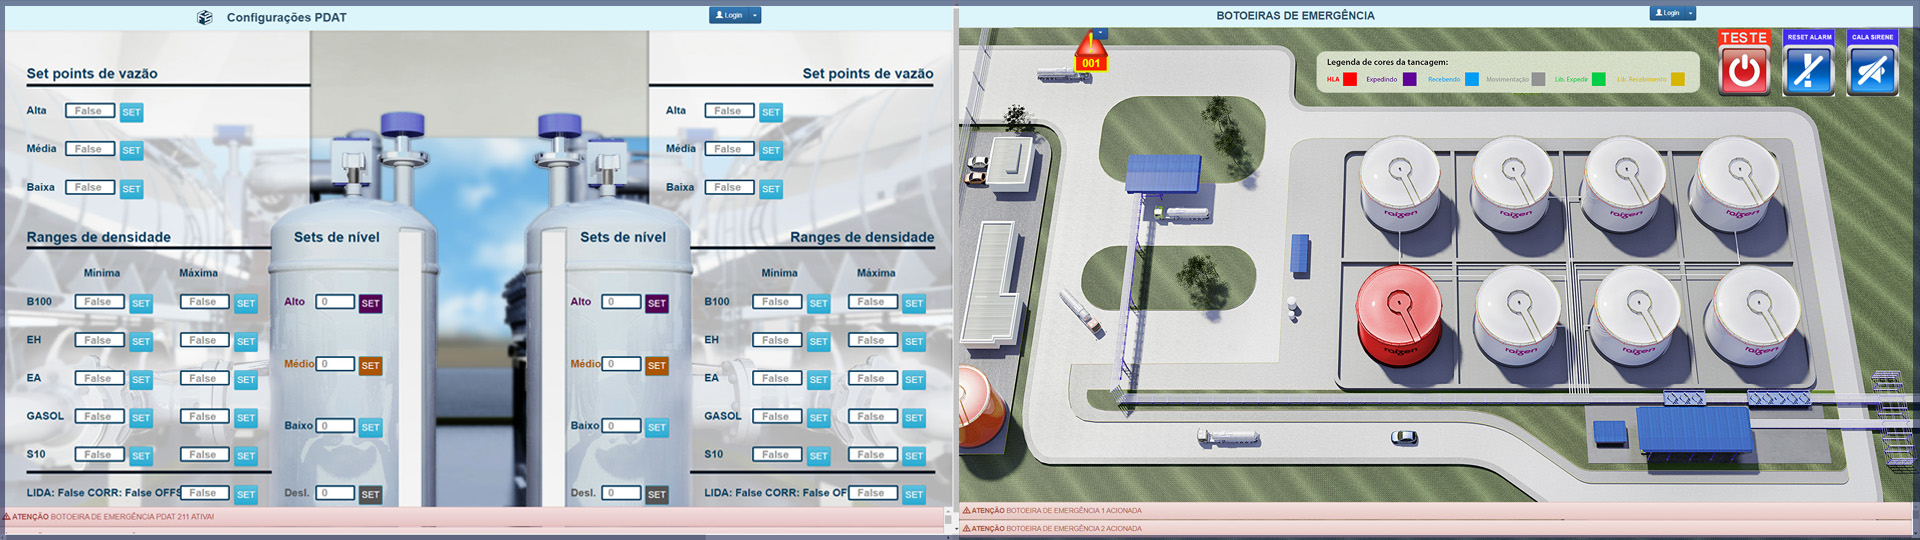This screenshot has width=1920, height=540.
Task: Click left B100 minimum density input field
Action: tap(100, 302)
